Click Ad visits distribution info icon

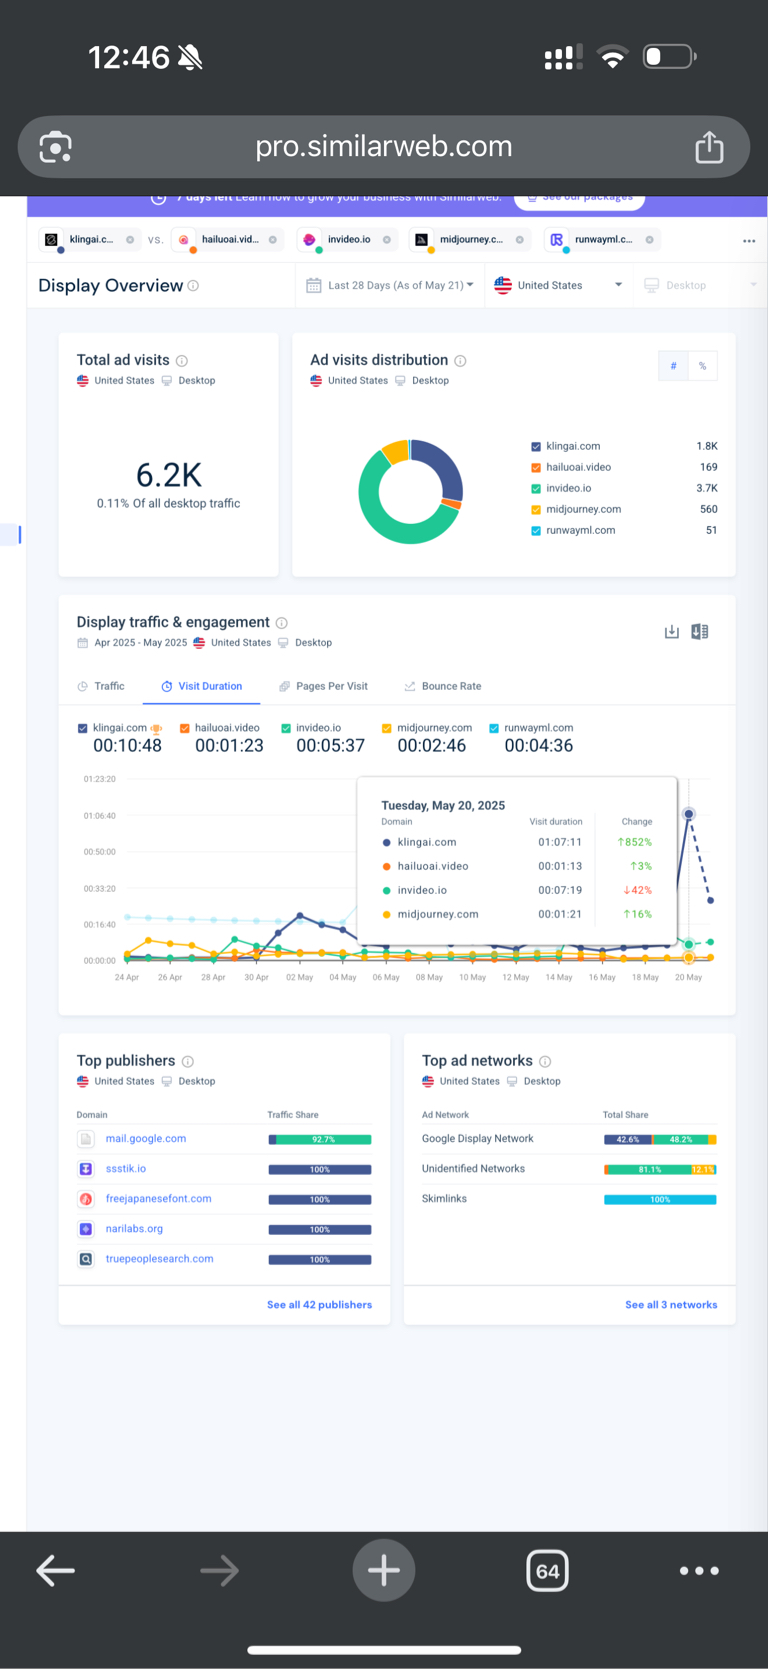(460, 361)
